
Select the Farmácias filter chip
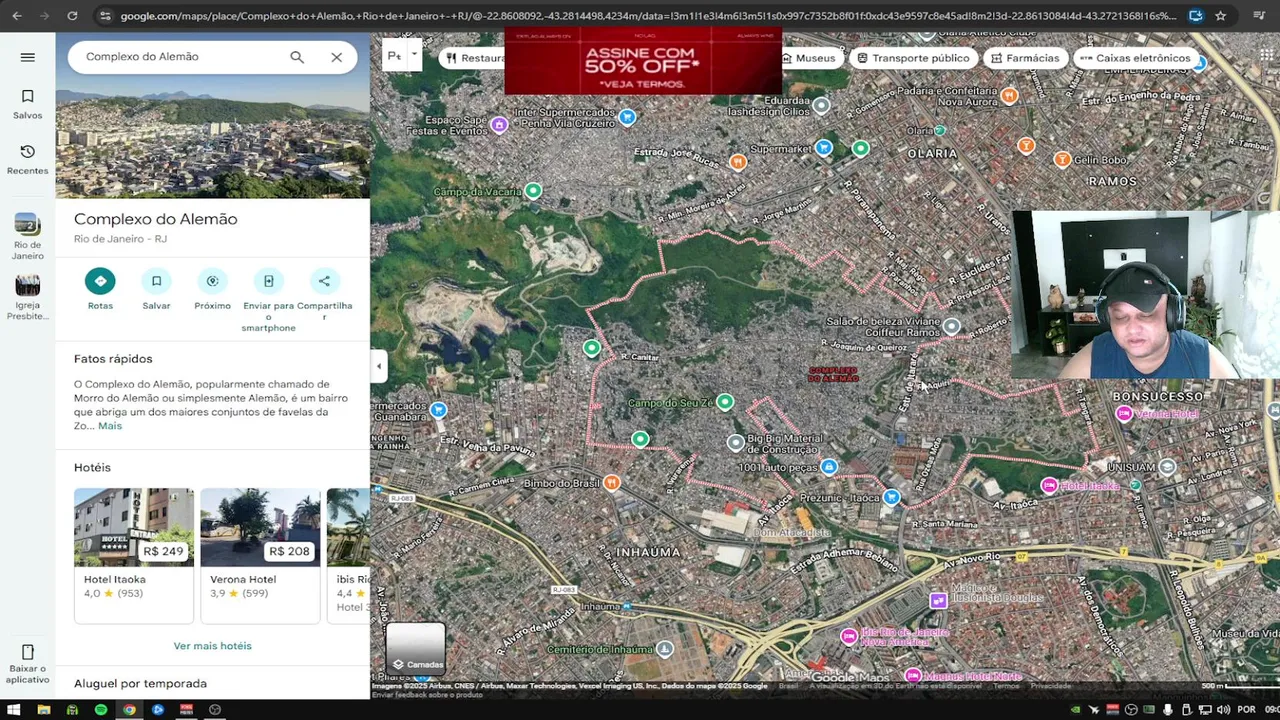(x=1025, y=58)
